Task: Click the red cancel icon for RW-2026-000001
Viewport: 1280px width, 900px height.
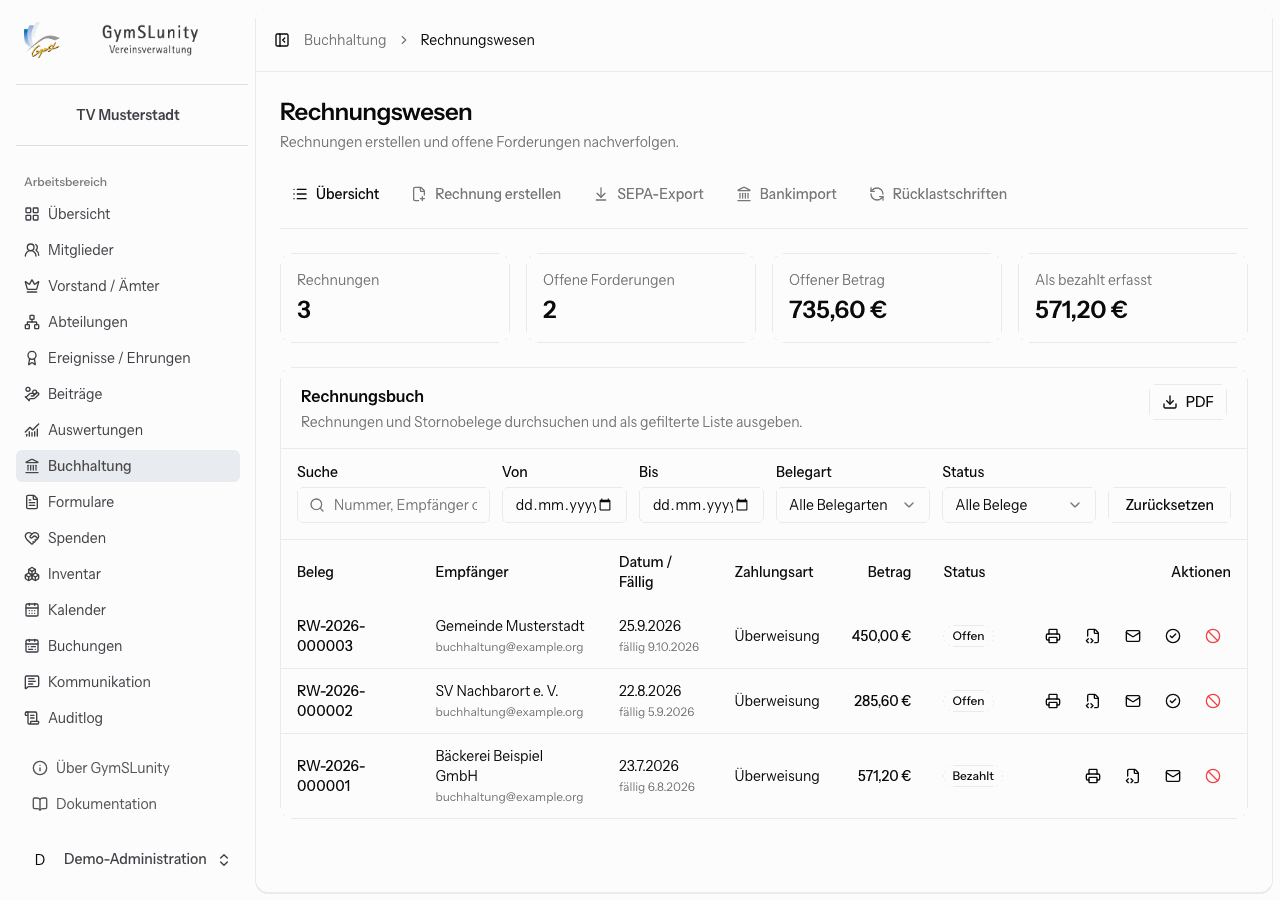Action: (x=1213, y=776)
